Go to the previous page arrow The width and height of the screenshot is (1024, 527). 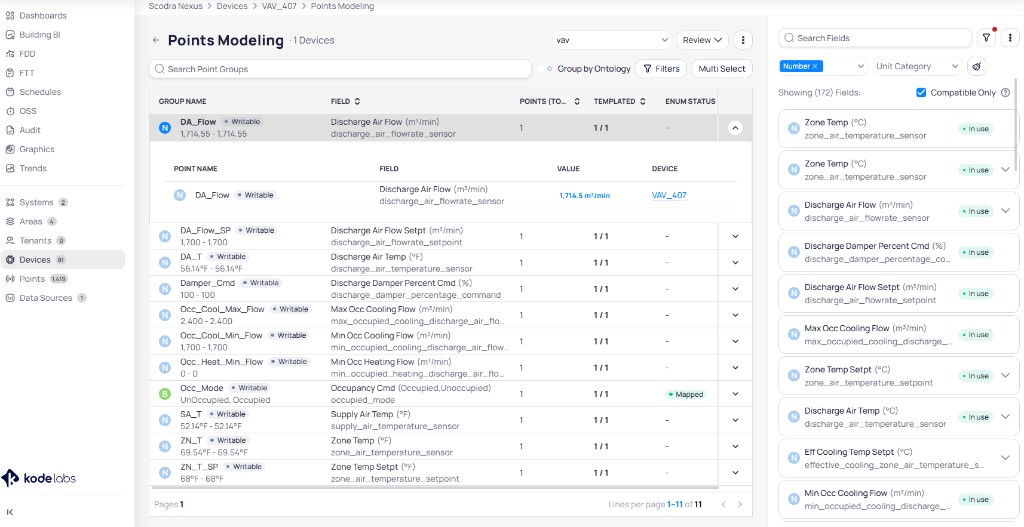724,504
